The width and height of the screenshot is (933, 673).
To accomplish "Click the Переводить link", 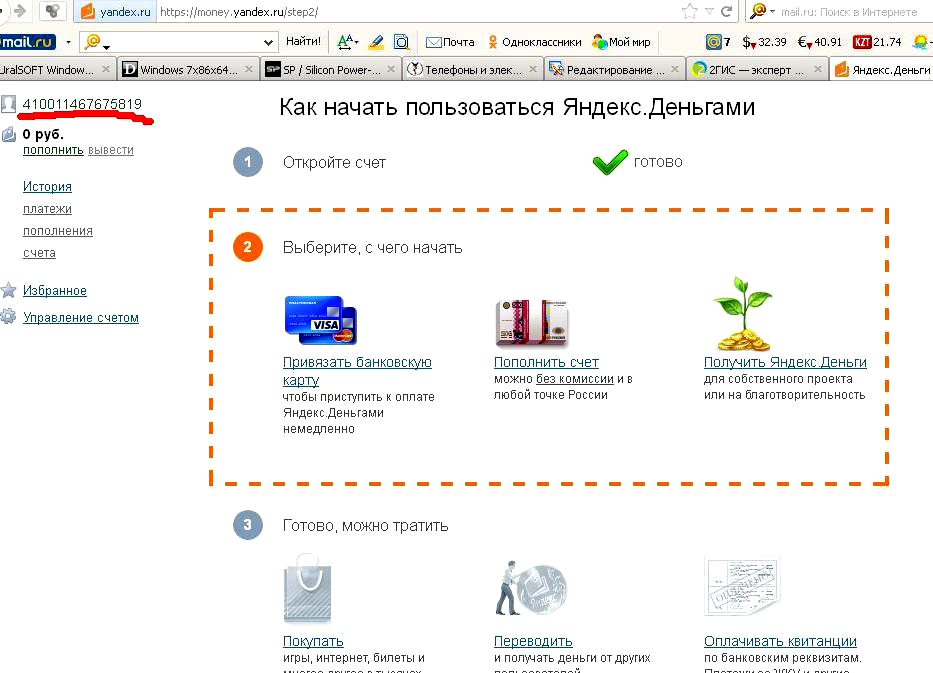I will coord(533,641).
